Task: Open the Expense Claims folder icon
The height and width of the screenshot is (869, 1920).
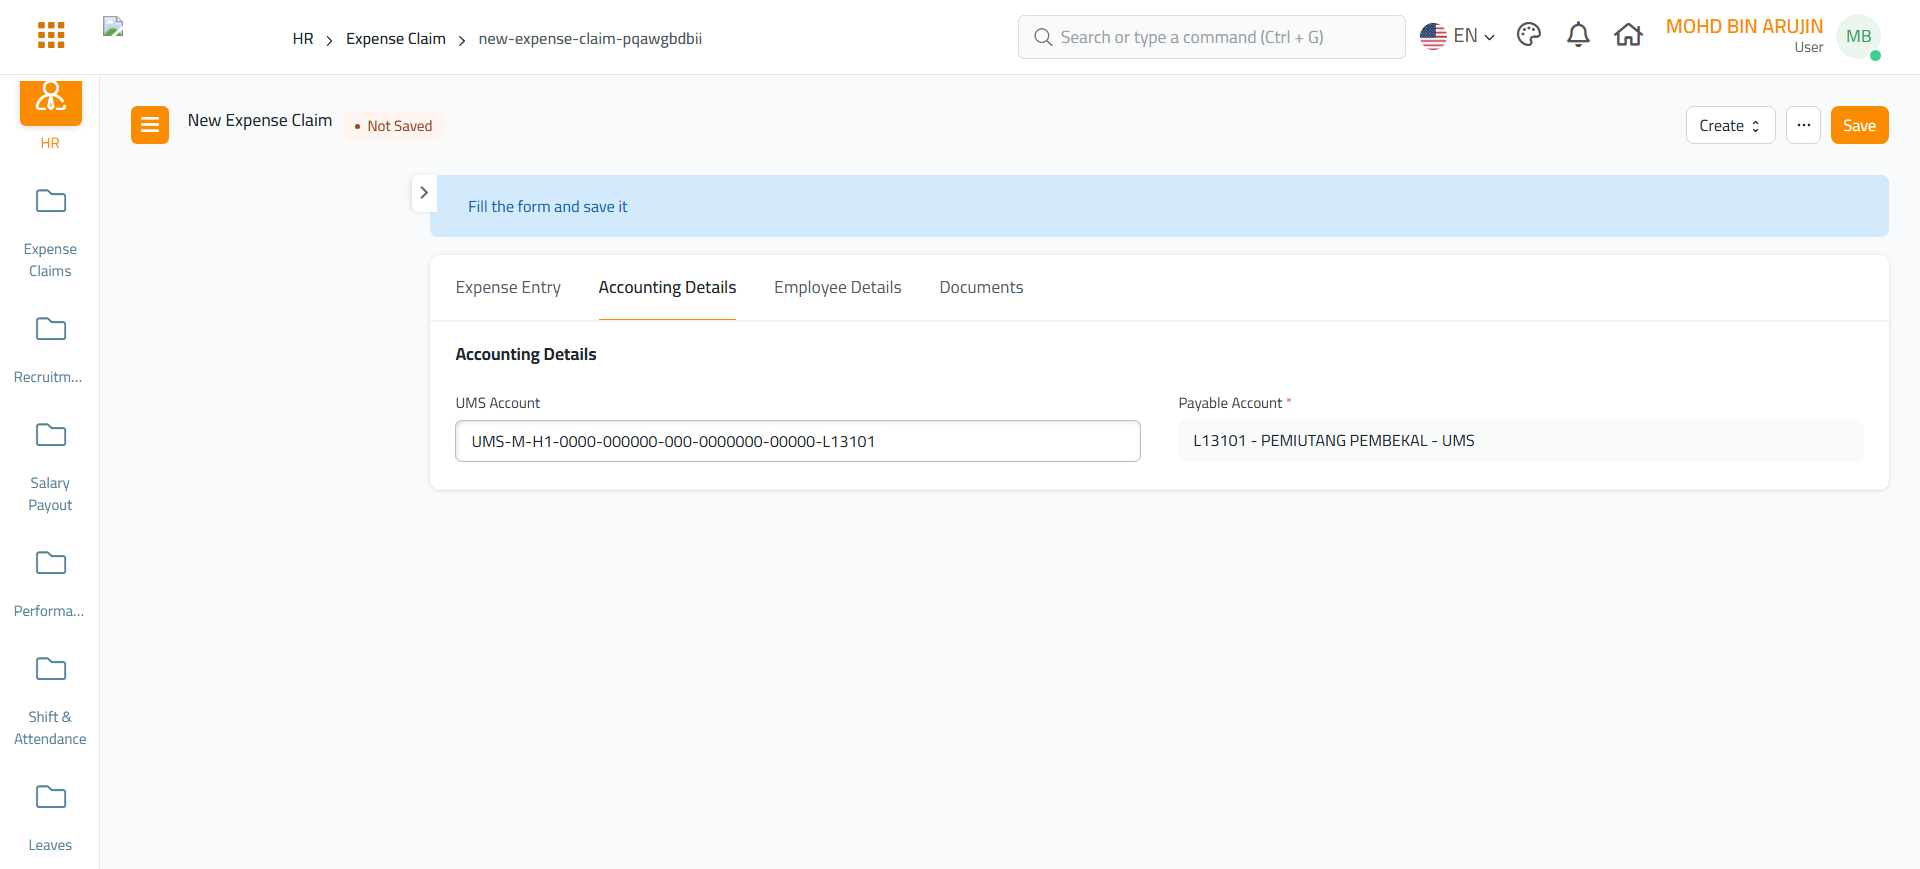Action: 51,202
